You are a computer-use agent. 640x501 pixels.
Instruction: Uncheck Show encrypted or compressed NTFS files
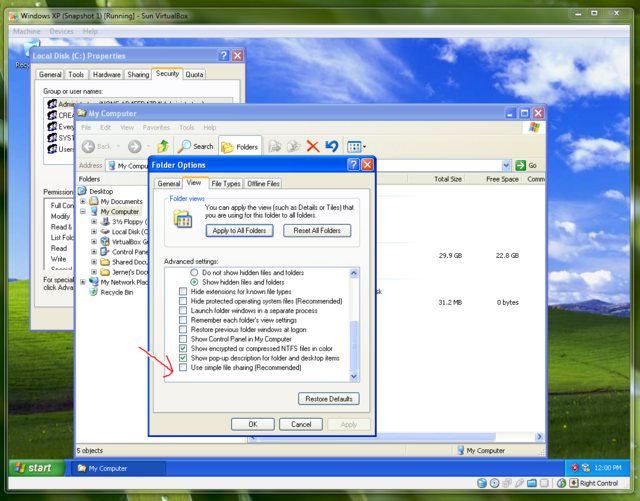(183, 348)
